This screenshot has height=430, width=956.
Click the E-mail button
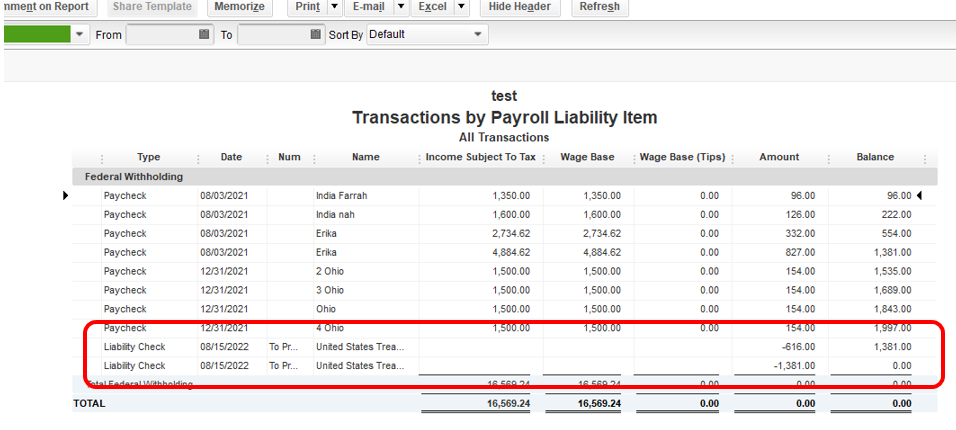[369, 7]
